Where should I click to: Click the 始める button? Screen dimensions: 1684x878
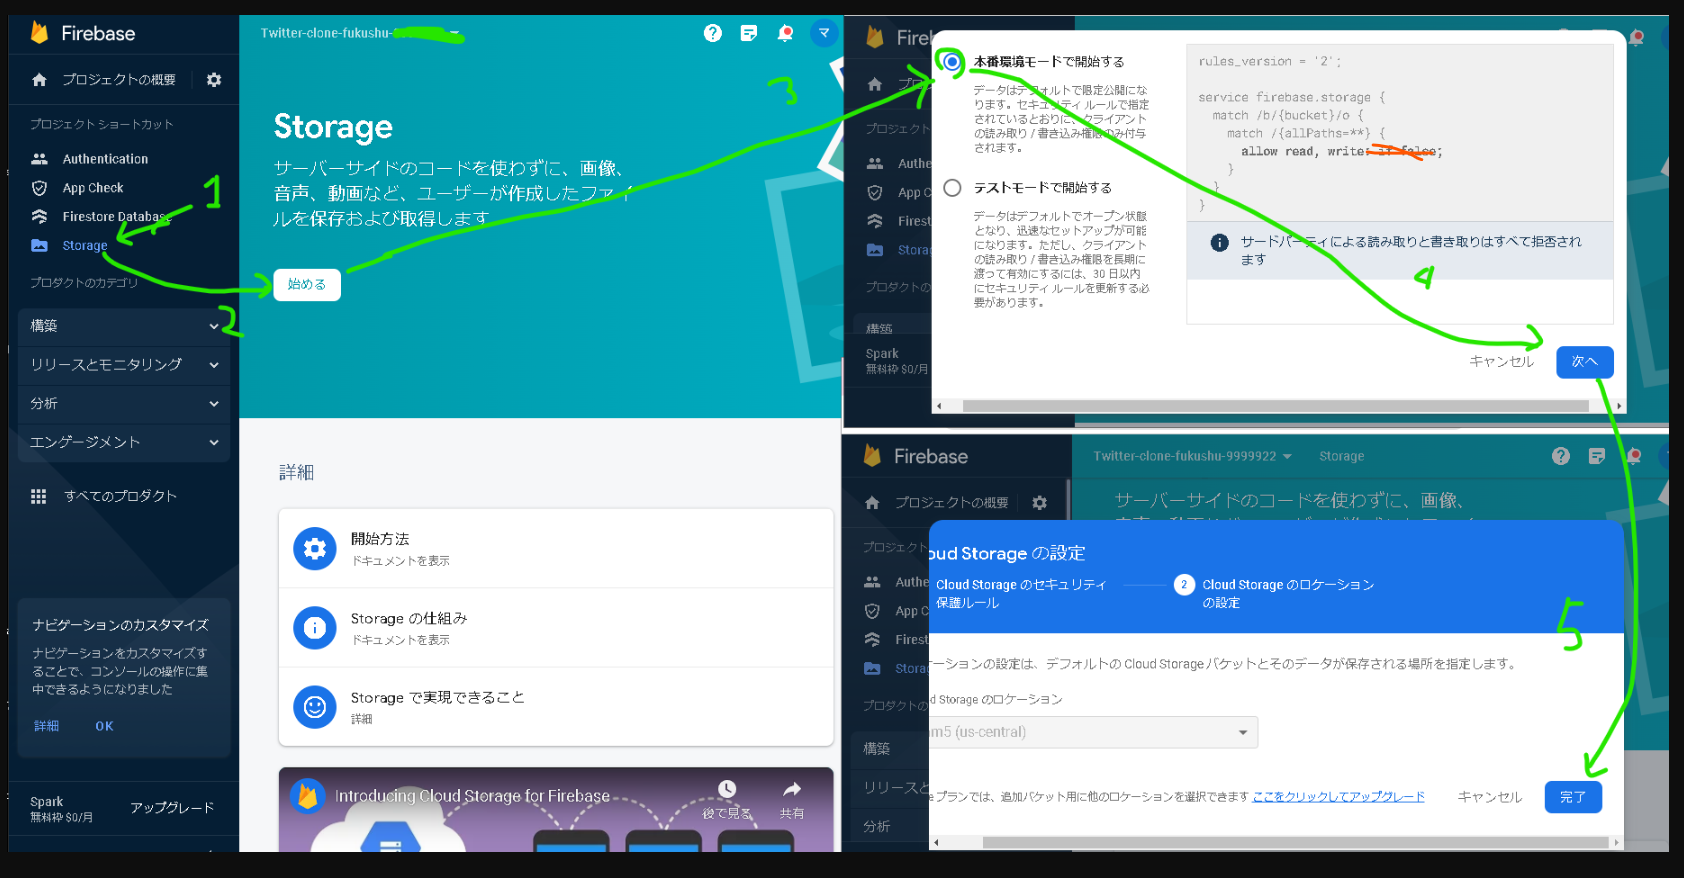(307, 285)
